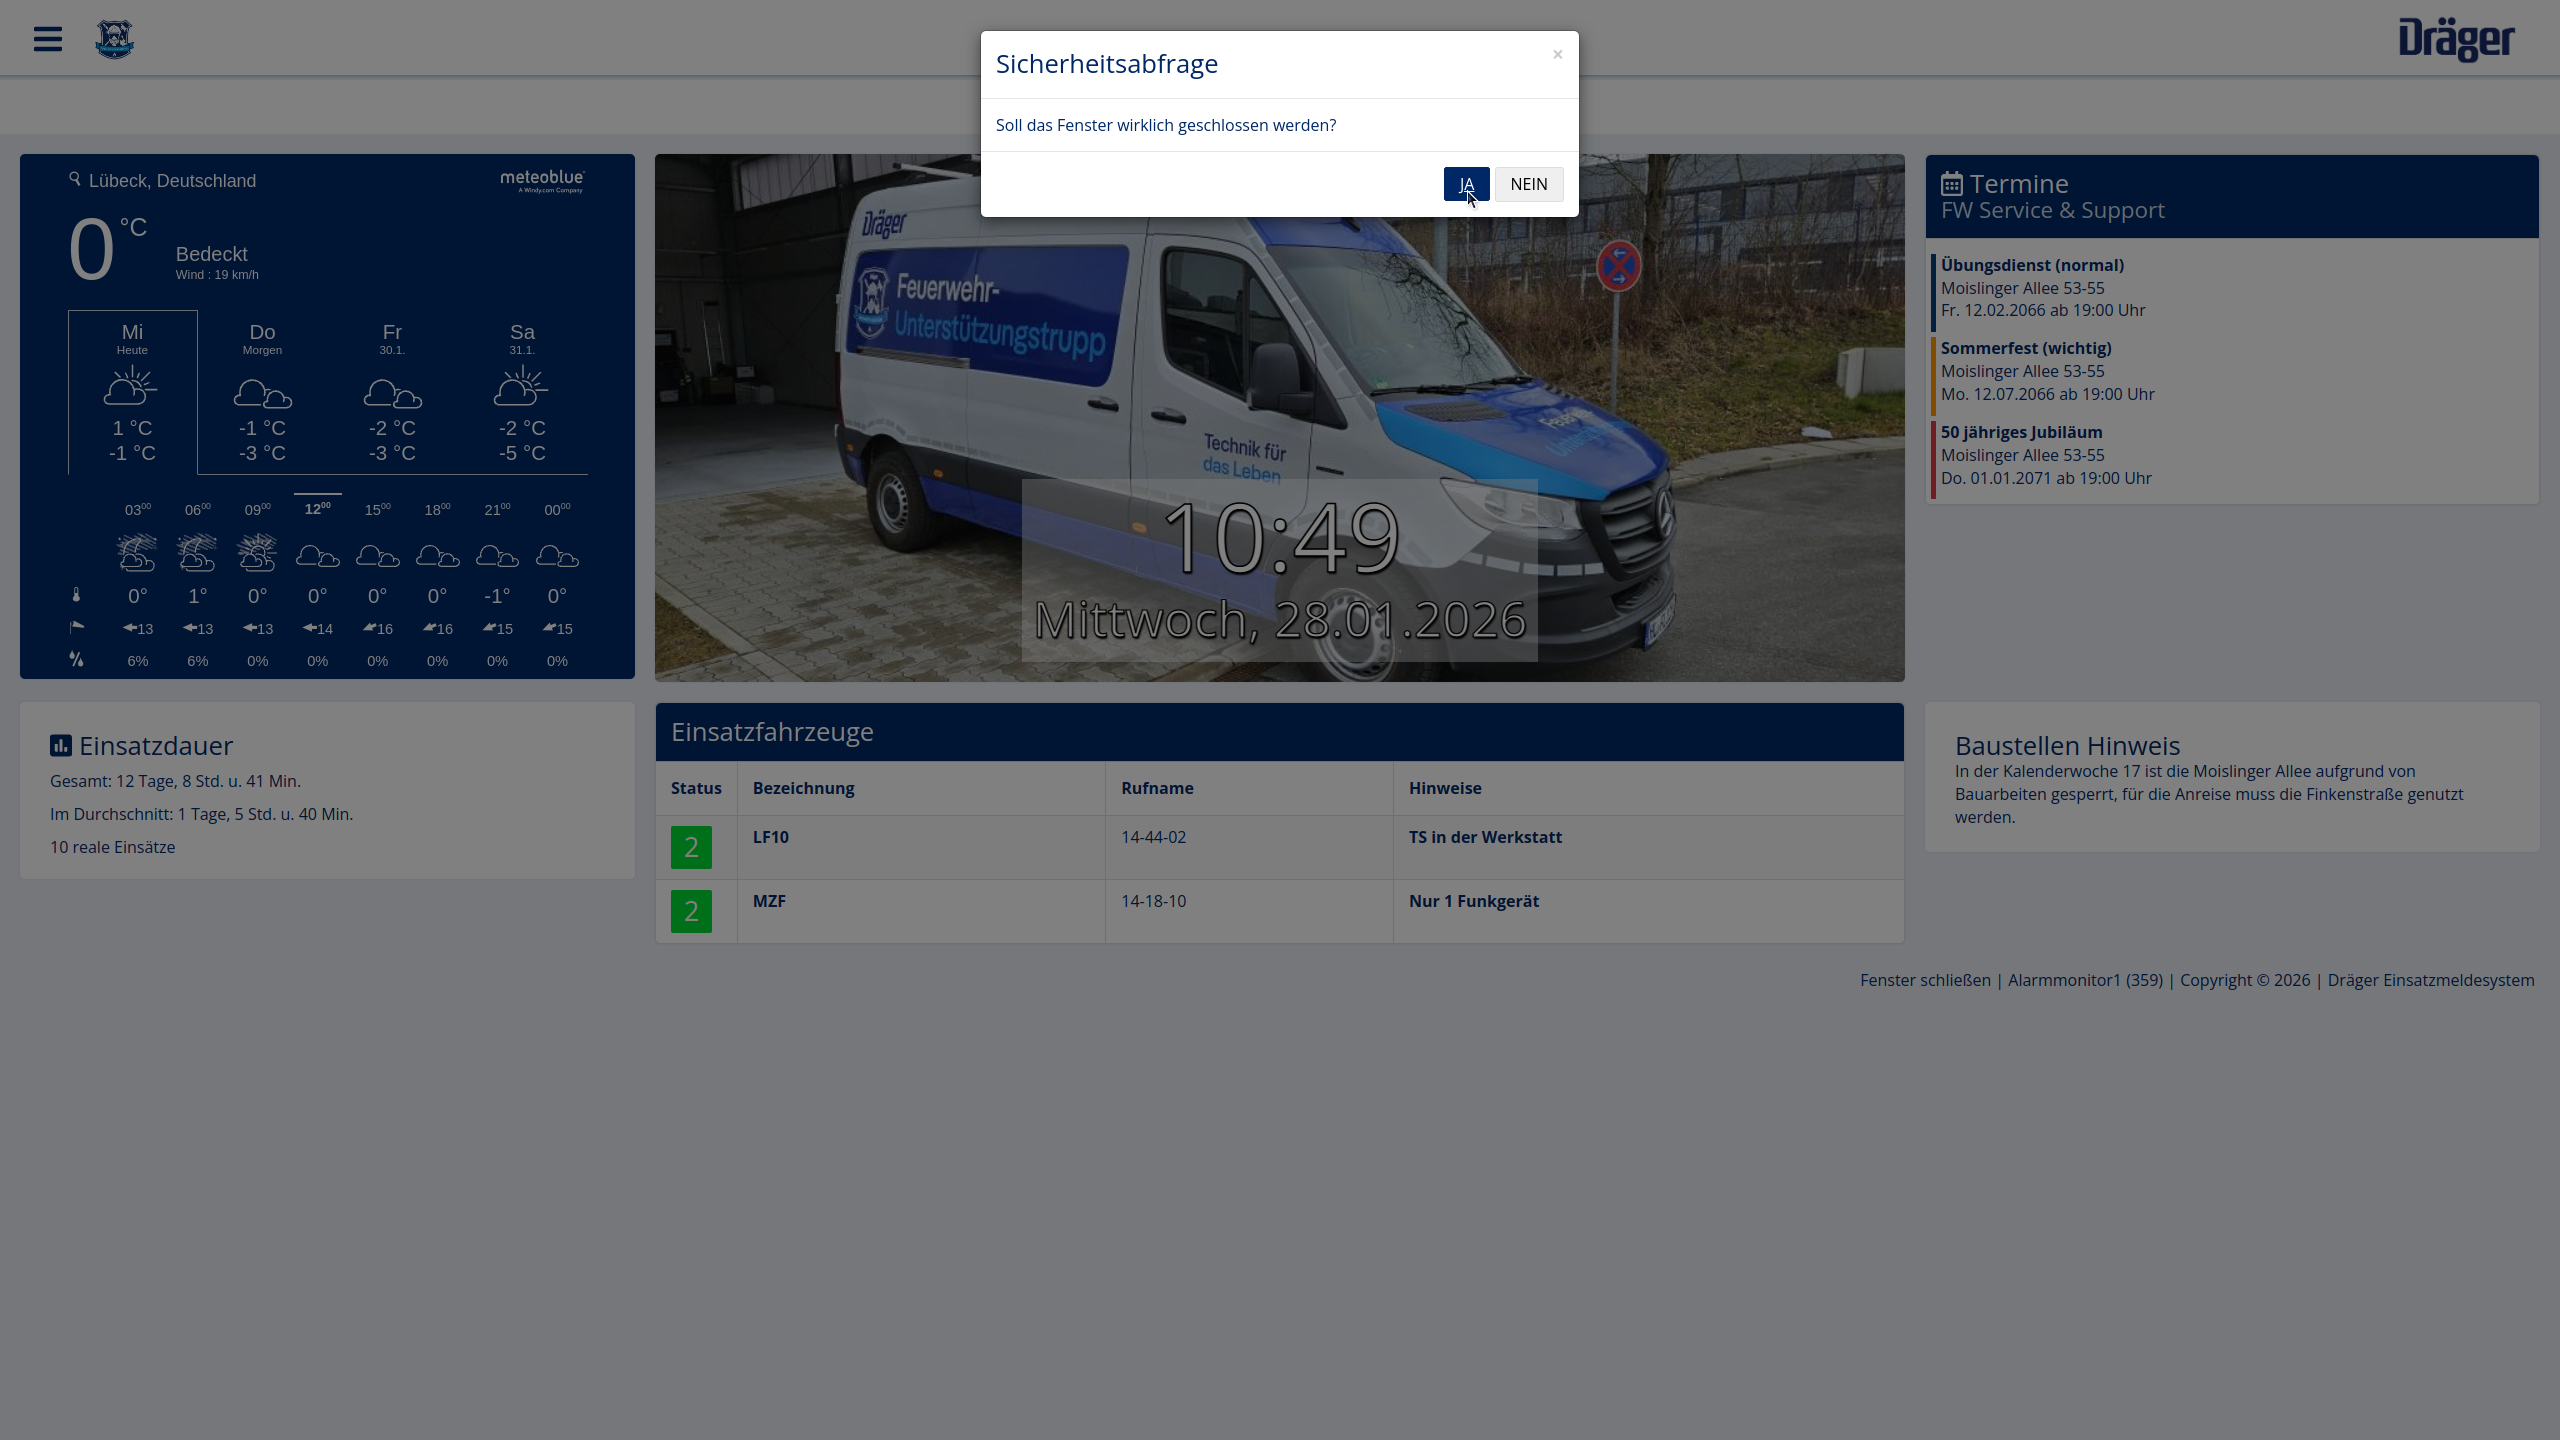
Task: Click the meteoblue logo
Action: coord(542,180)
